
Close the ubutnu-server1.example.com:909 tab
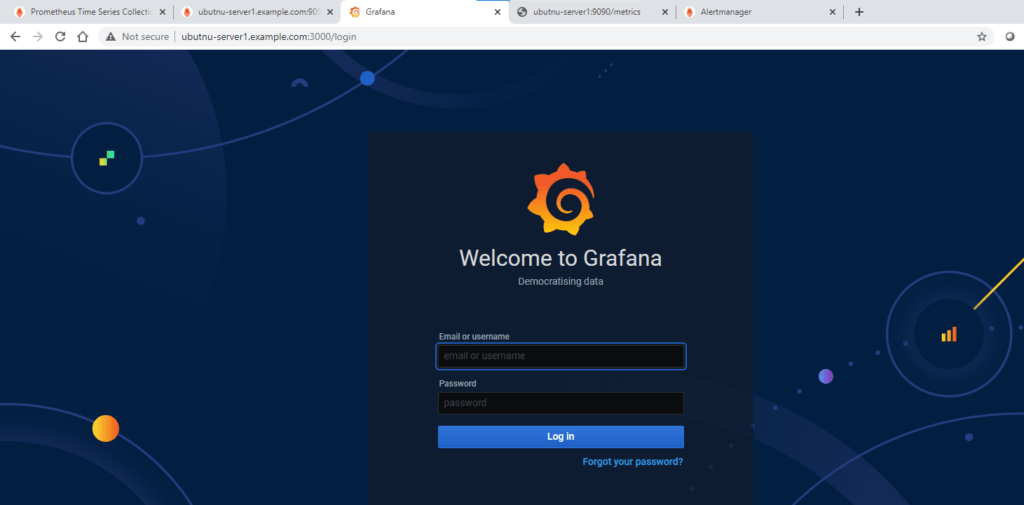tap(330, 12)
